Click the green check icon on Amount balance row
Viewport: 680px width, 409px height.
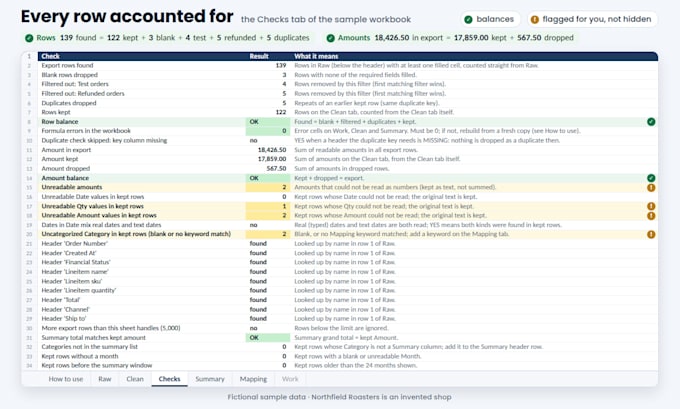[x=651, y=178]
